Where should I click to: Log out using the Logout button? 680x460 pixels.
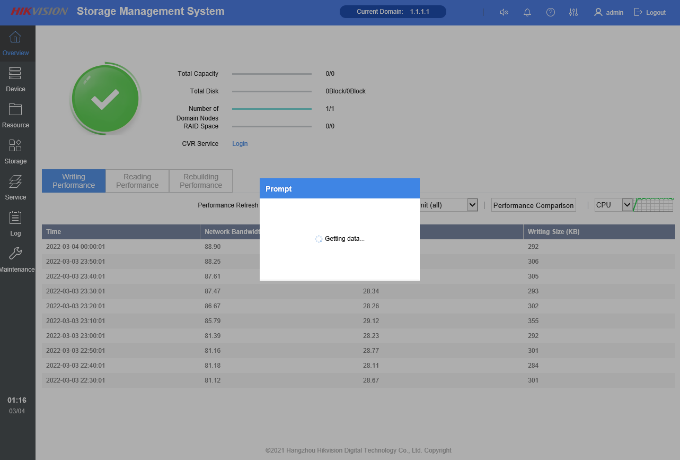[650, 12]
